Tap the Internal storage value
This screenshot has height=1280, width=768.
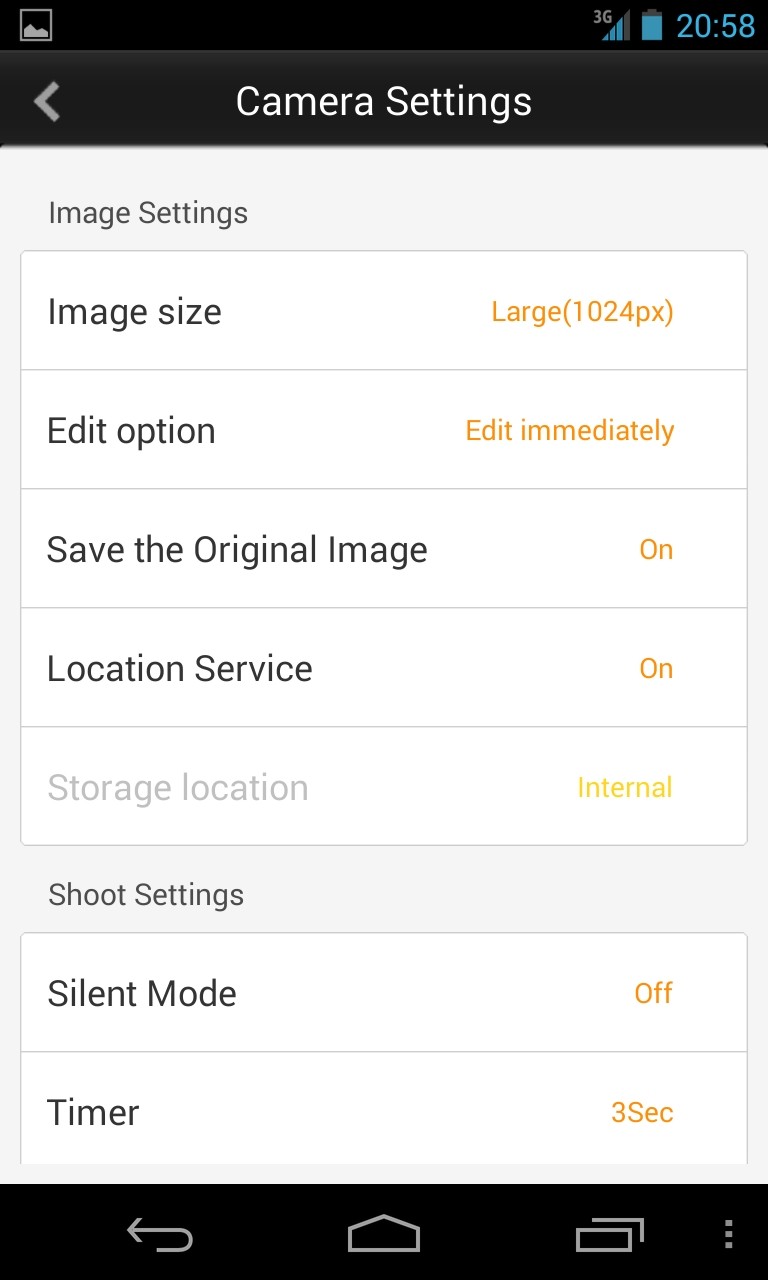tap(625, 788)
